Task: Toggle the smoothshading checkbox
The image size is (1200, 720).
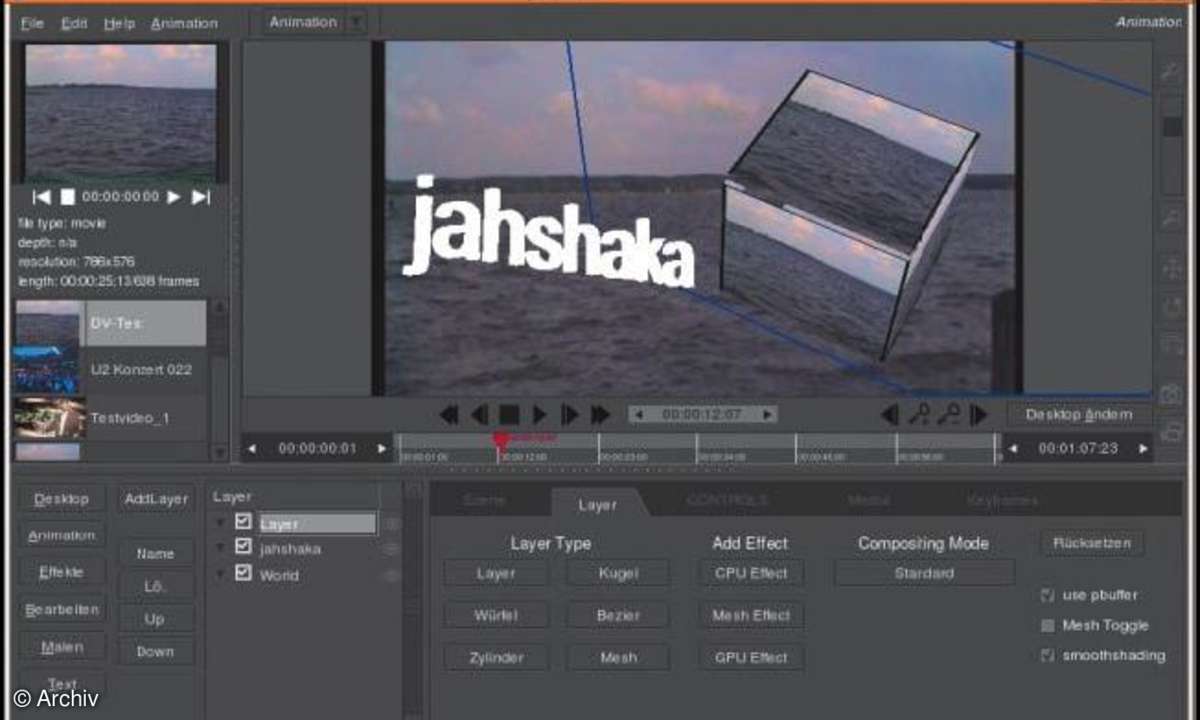Action: (1048, 656)
